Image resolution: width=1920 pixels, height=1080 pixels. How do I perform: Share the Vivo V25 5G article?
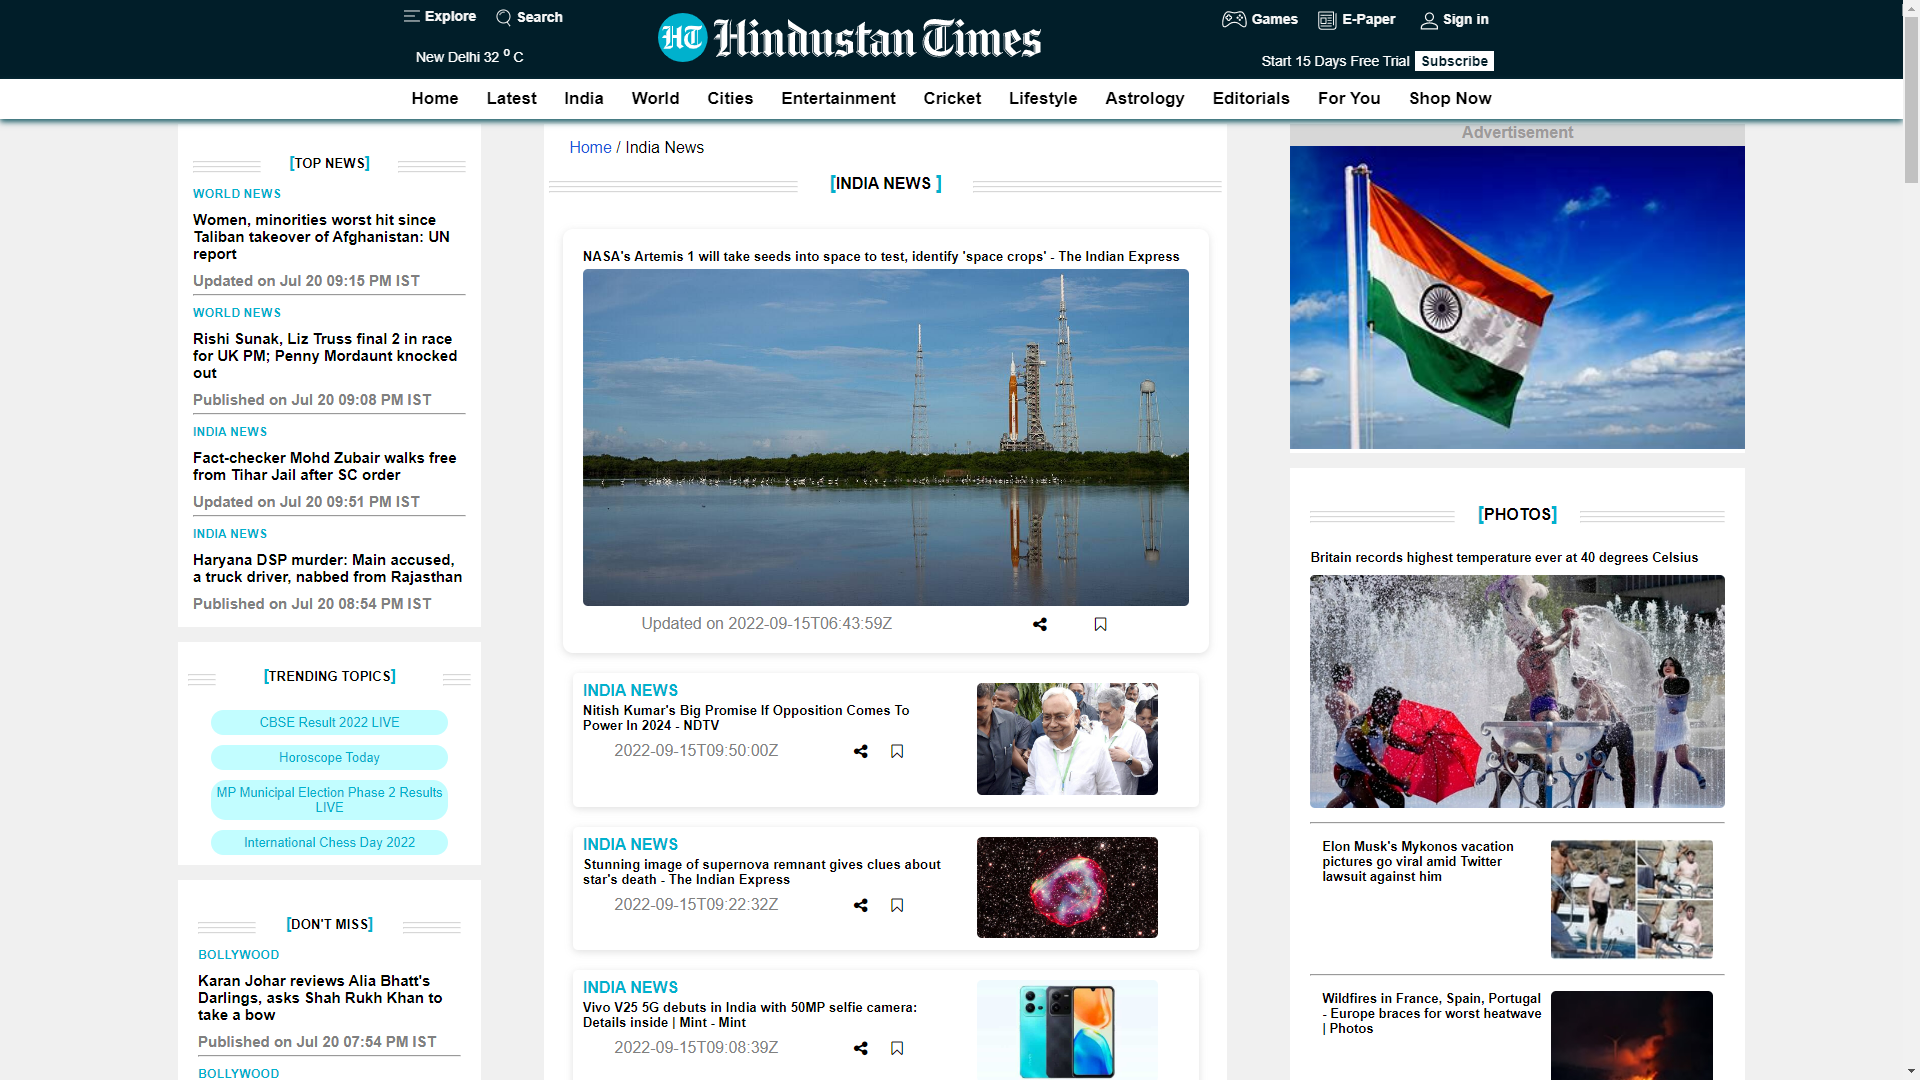[860, 1048]
